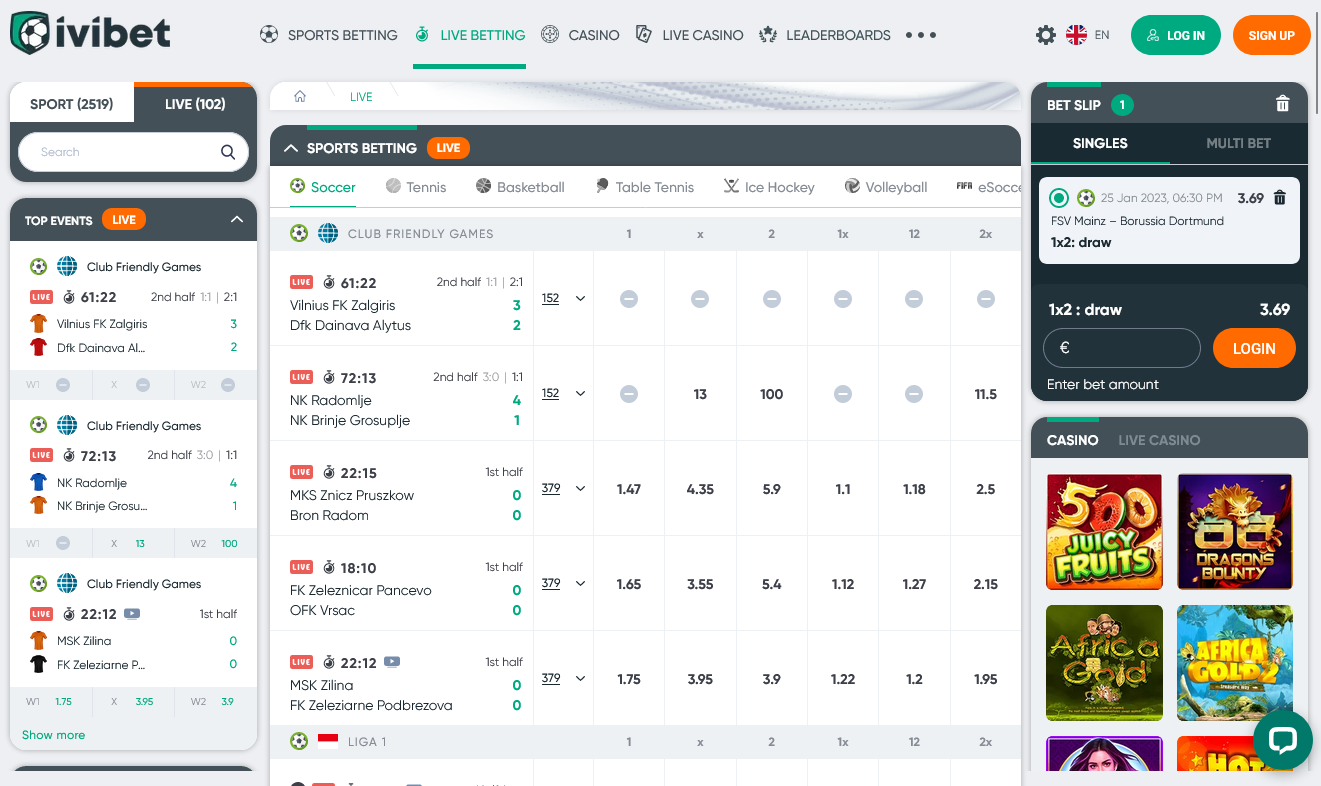Screen dimensions: 1321x786
Task: Click the LIVE badge beside Sports Betting header
Action: pos(448,148)
